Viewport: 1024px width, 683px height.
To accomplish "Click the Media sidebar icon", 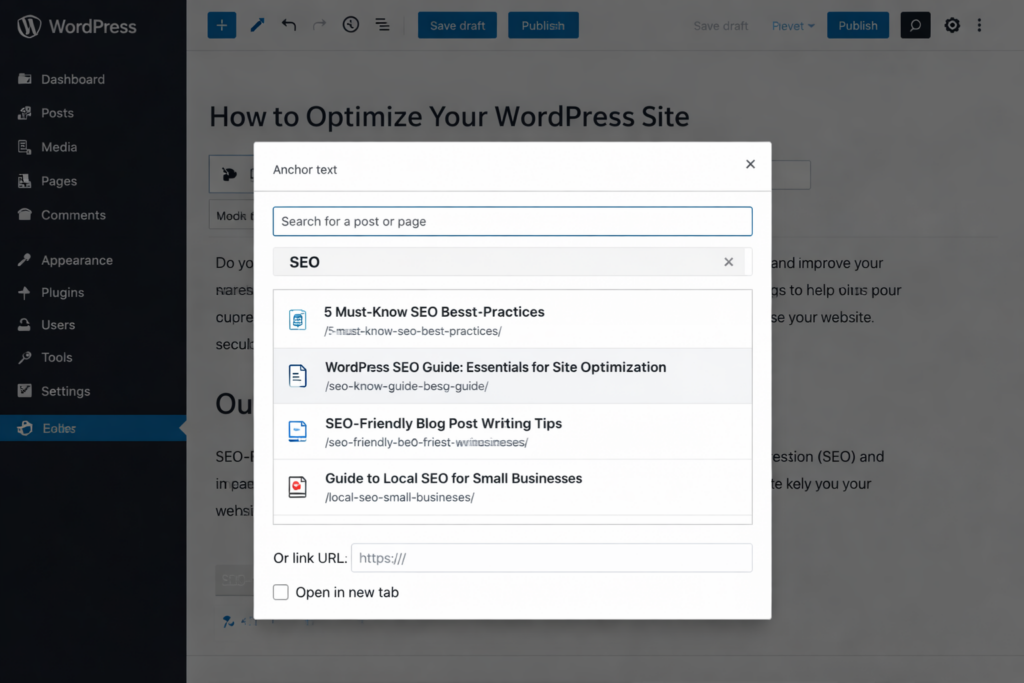I will click(x=25, y=147).
